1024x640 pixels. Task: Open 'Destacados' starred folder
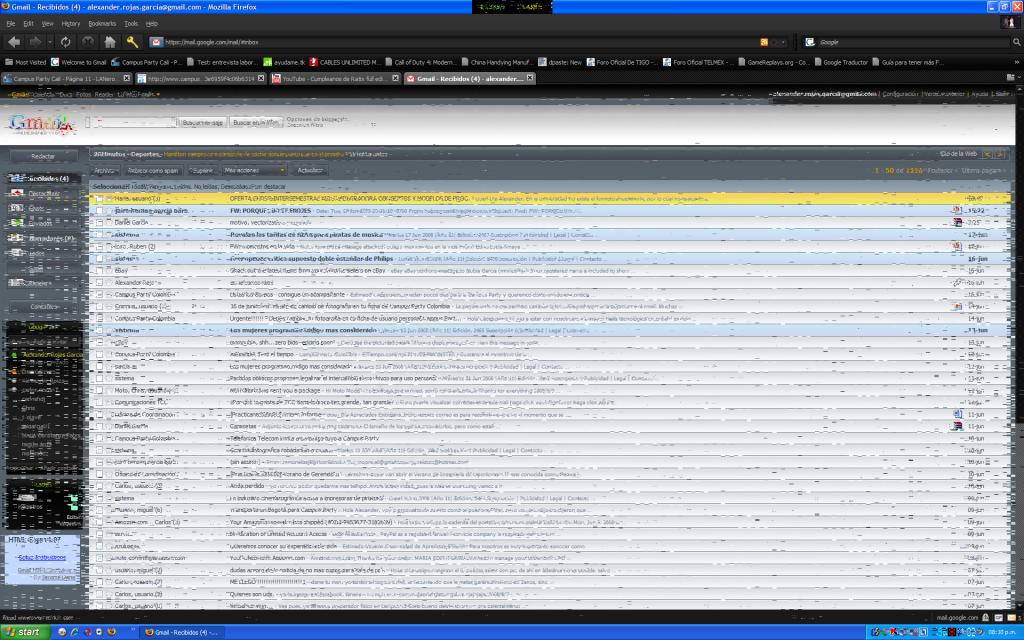point(43,194)
